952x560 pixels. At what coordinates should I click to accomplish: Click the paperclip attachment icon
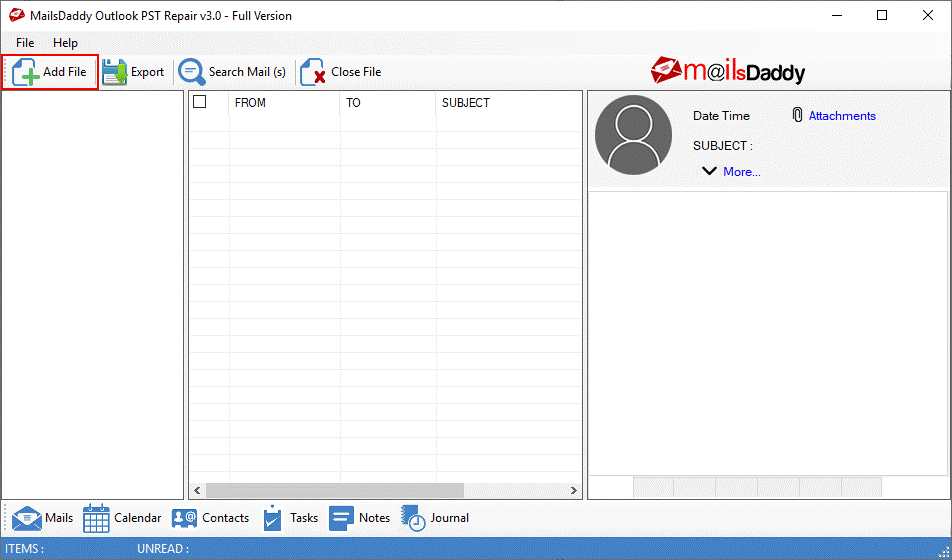pos(798,115)
